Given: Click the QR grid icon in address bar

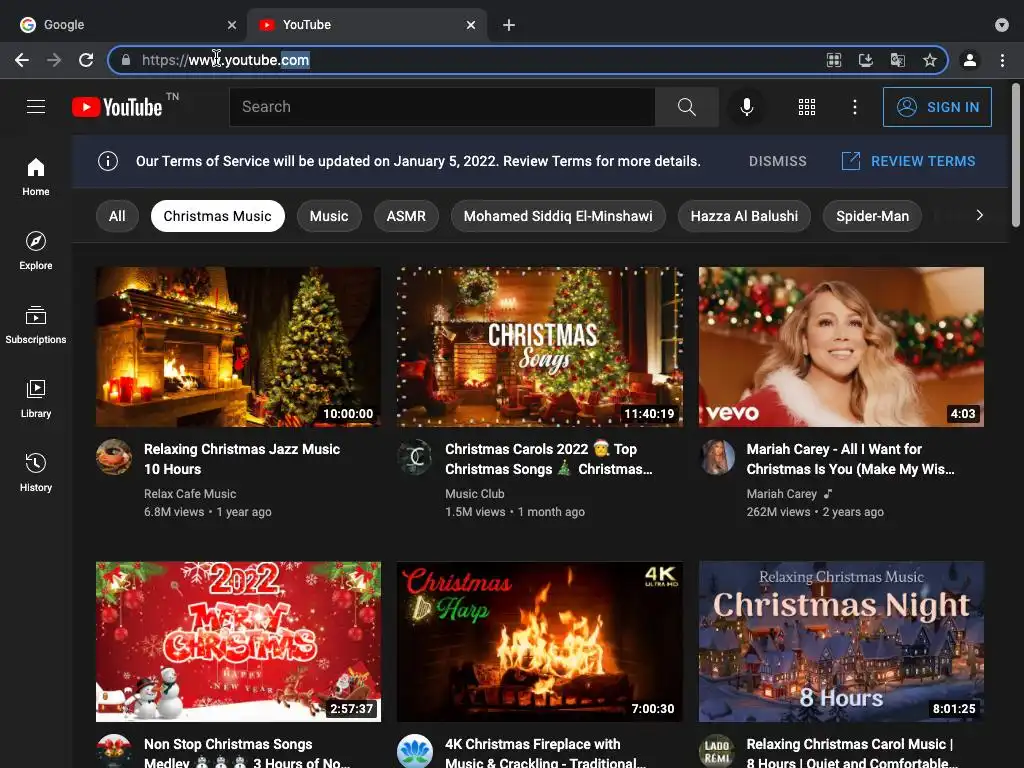Looking at the screenshot, I should point(834,60).
